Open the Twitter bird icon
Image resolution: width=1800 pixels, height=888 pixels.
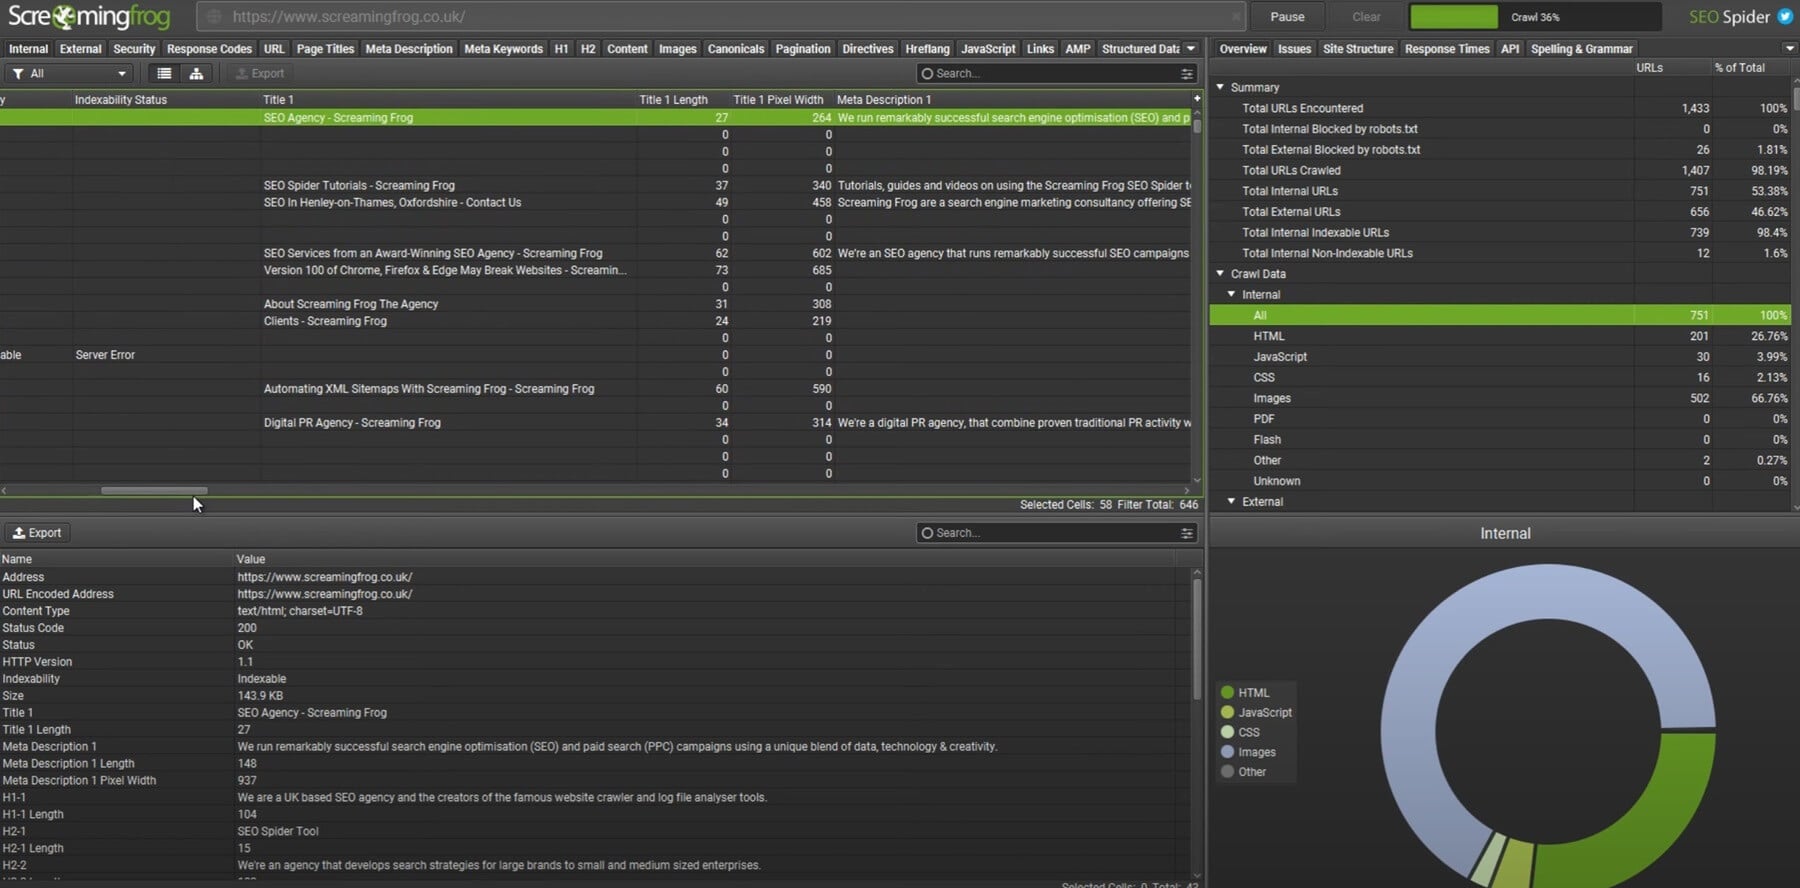click(x=1784, y=17)
